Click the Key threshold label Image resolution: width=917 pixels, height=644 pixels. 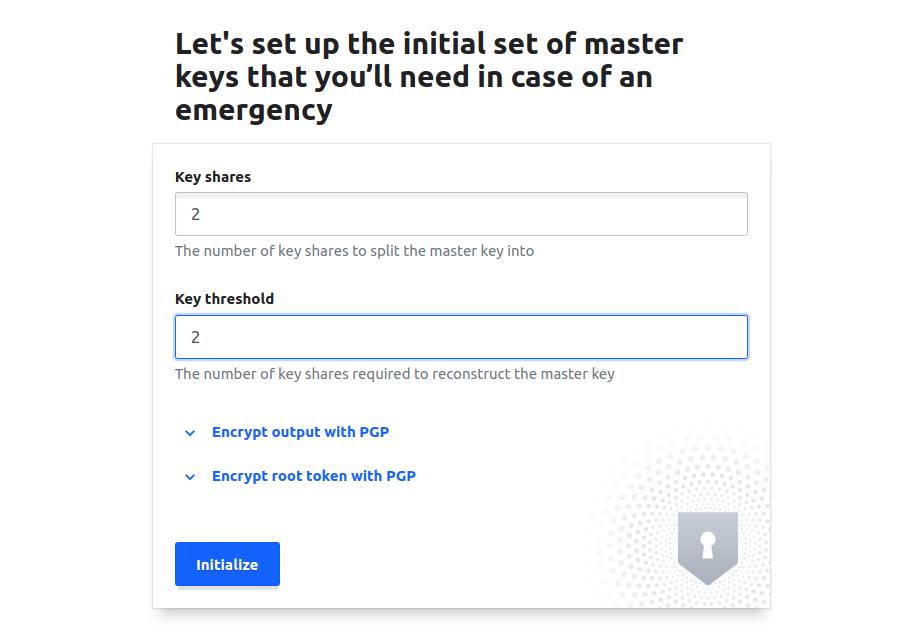(x=224, y=299)
